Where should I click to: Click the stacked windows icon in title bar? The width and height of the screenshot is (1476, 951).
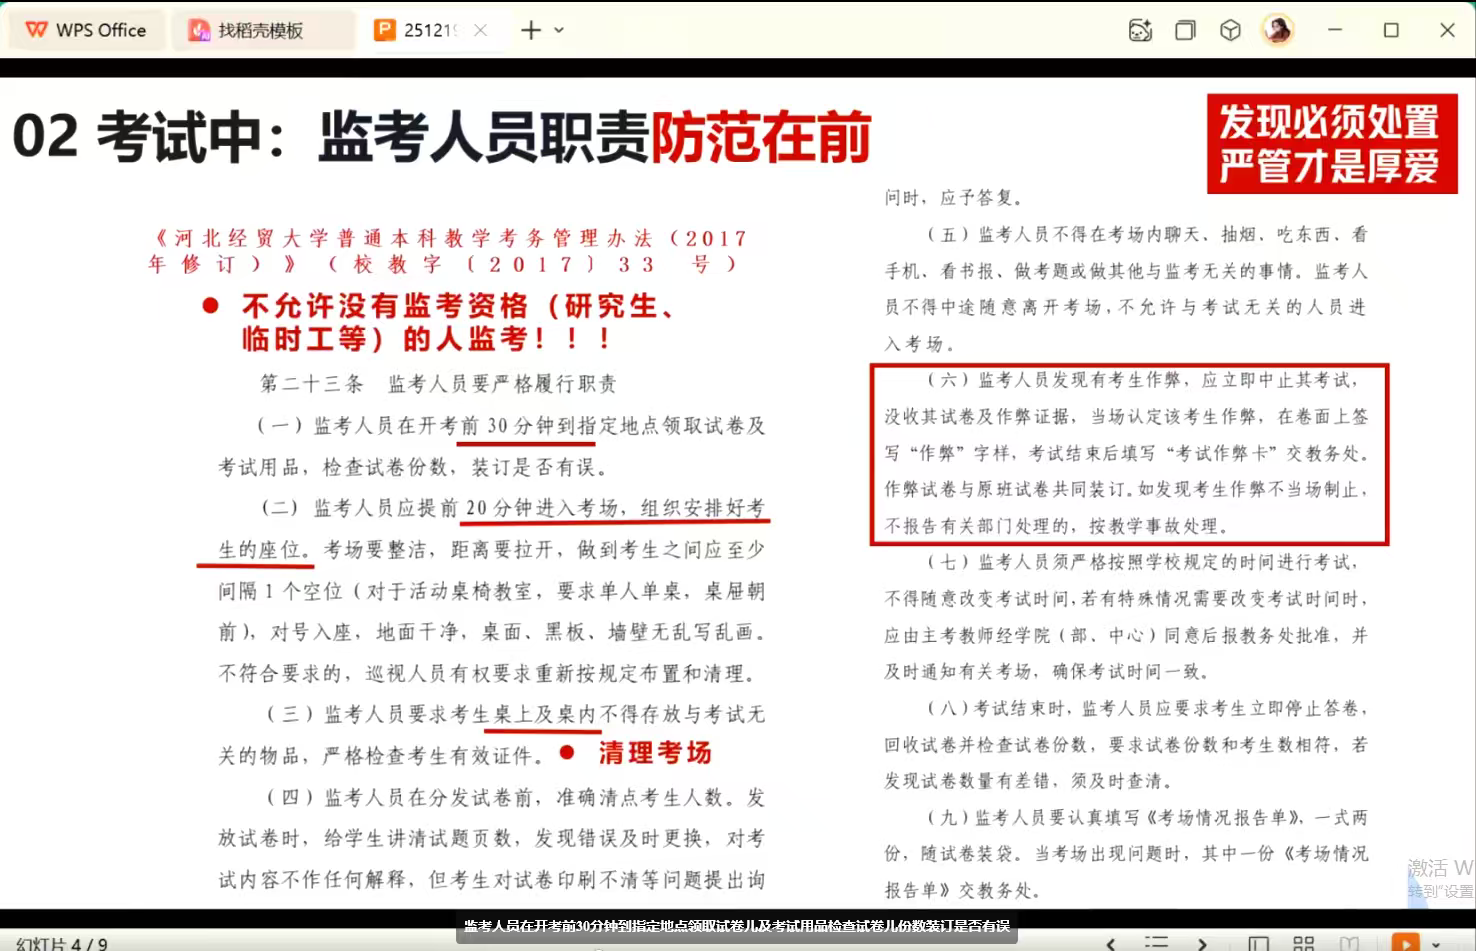tap(1185, 30)
